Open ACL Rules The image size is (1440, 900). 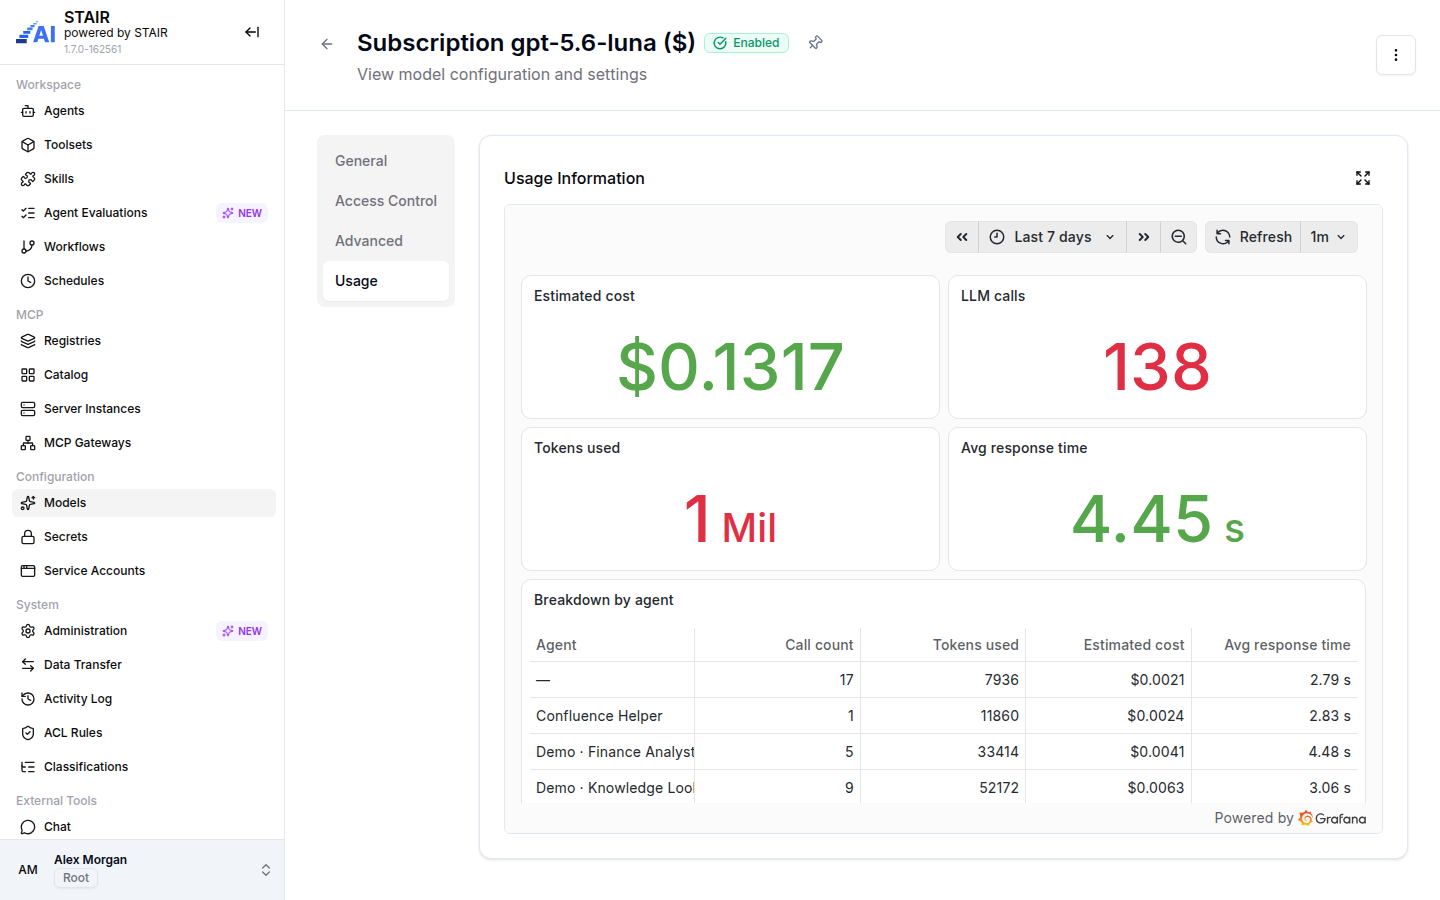144,733
